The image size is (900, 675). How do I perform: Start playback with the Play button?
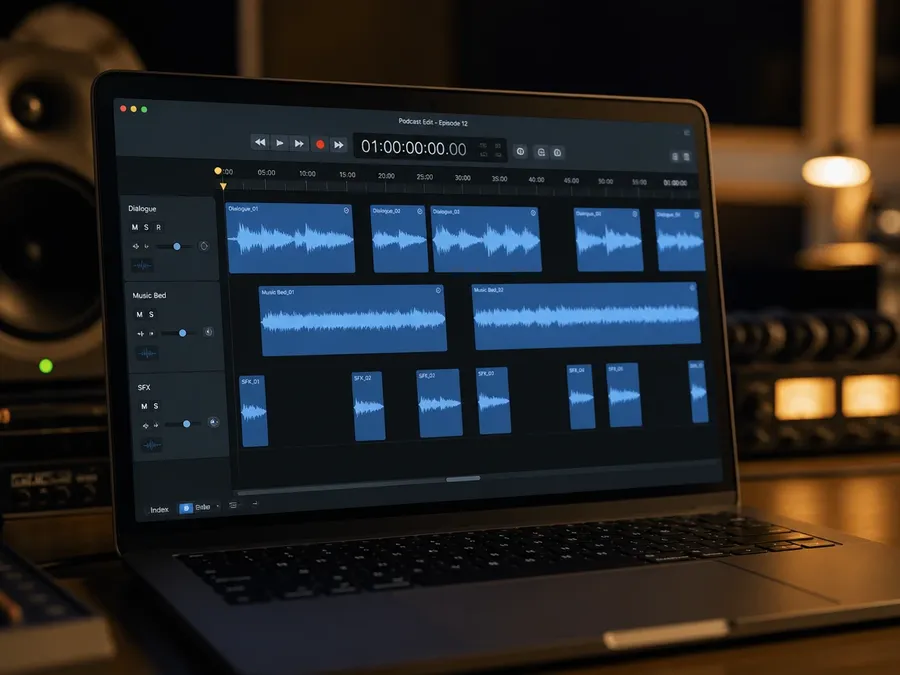point(280,142)
